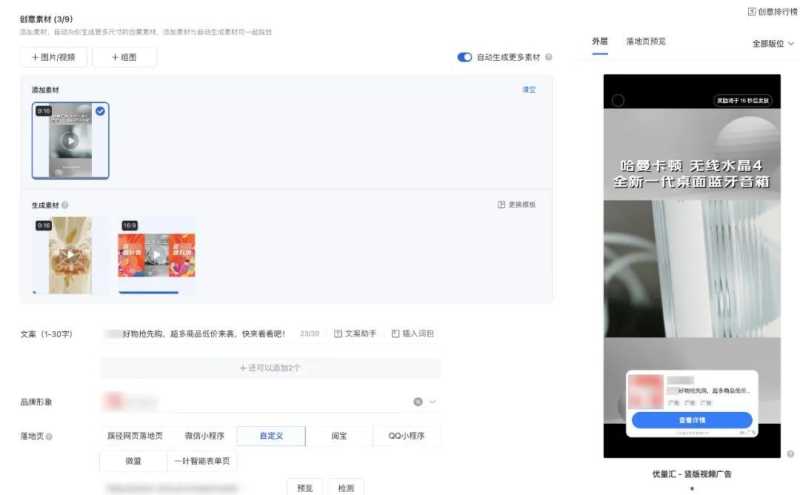Toggle the 自动生成更多素材 switch
800x495 pixels.
pos(464,57)
